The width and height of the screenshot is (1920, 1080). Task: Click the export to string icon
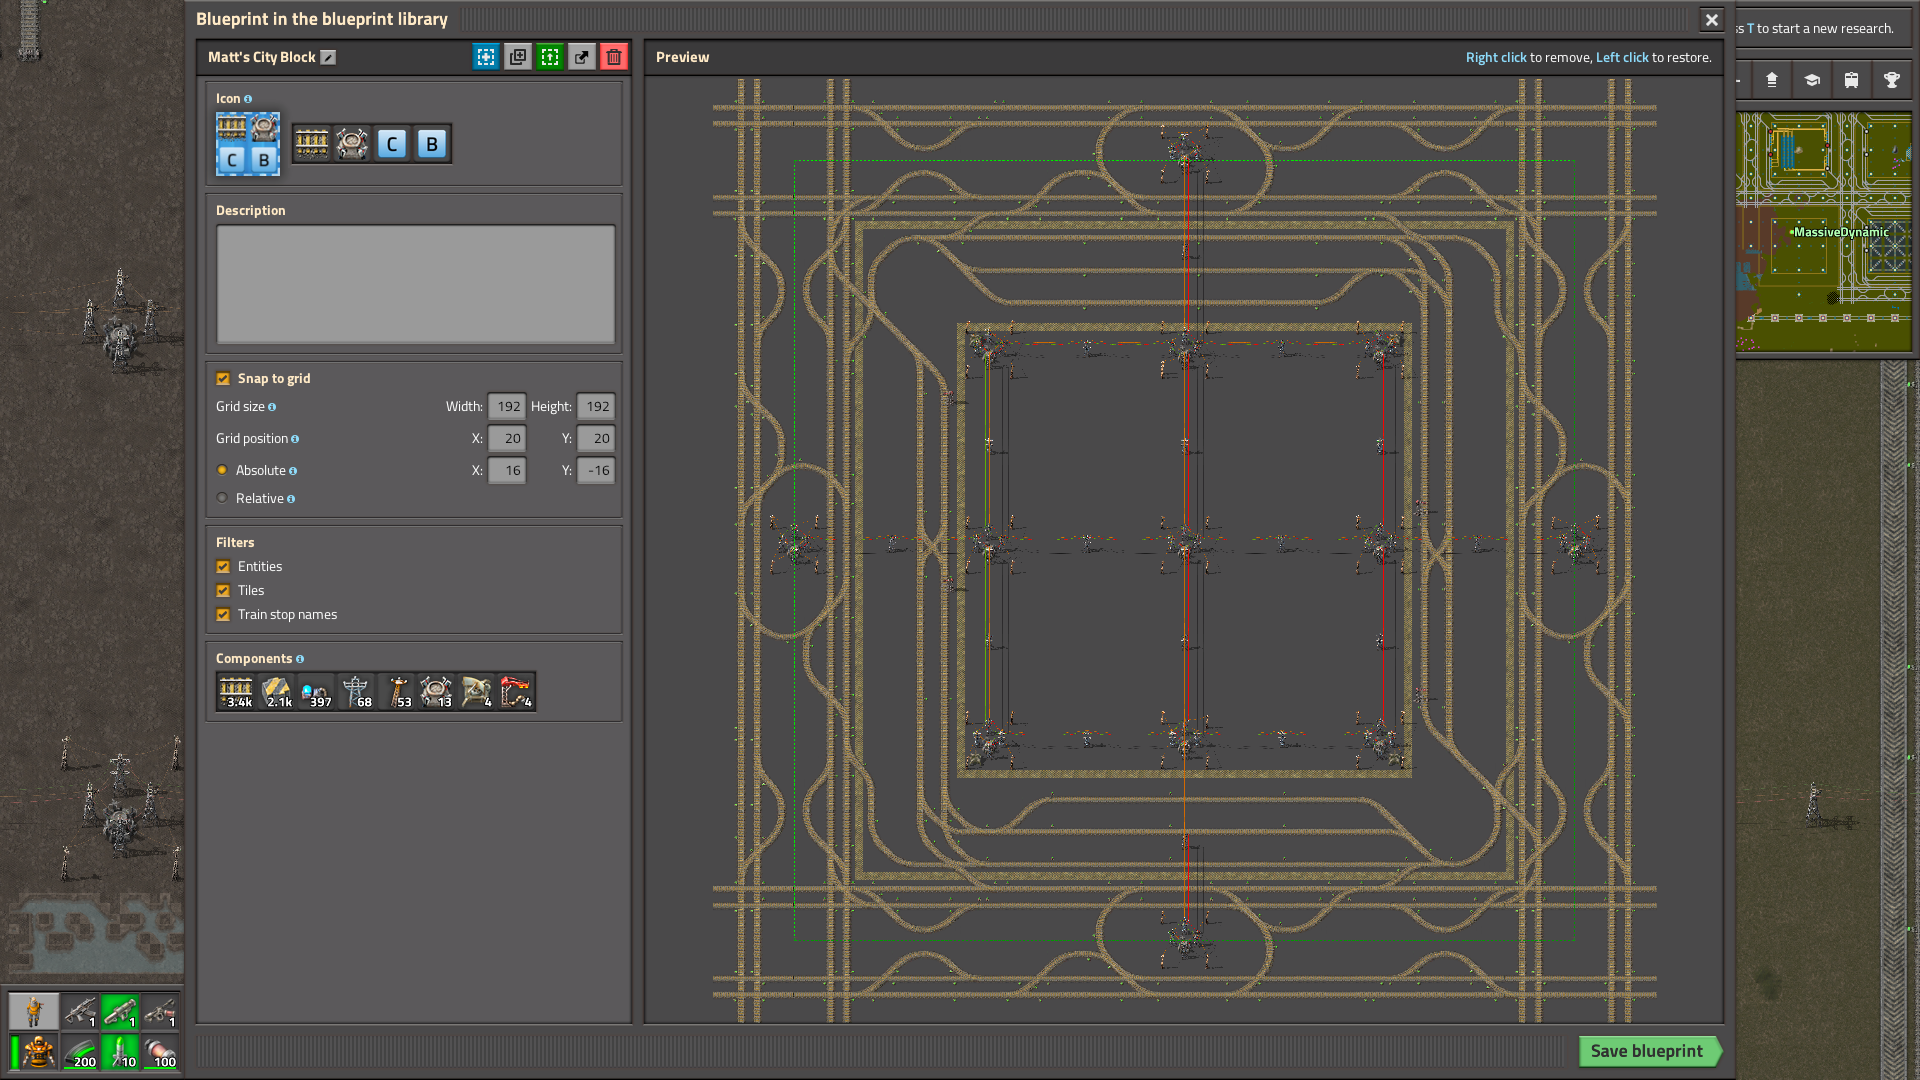pos(582,57)
